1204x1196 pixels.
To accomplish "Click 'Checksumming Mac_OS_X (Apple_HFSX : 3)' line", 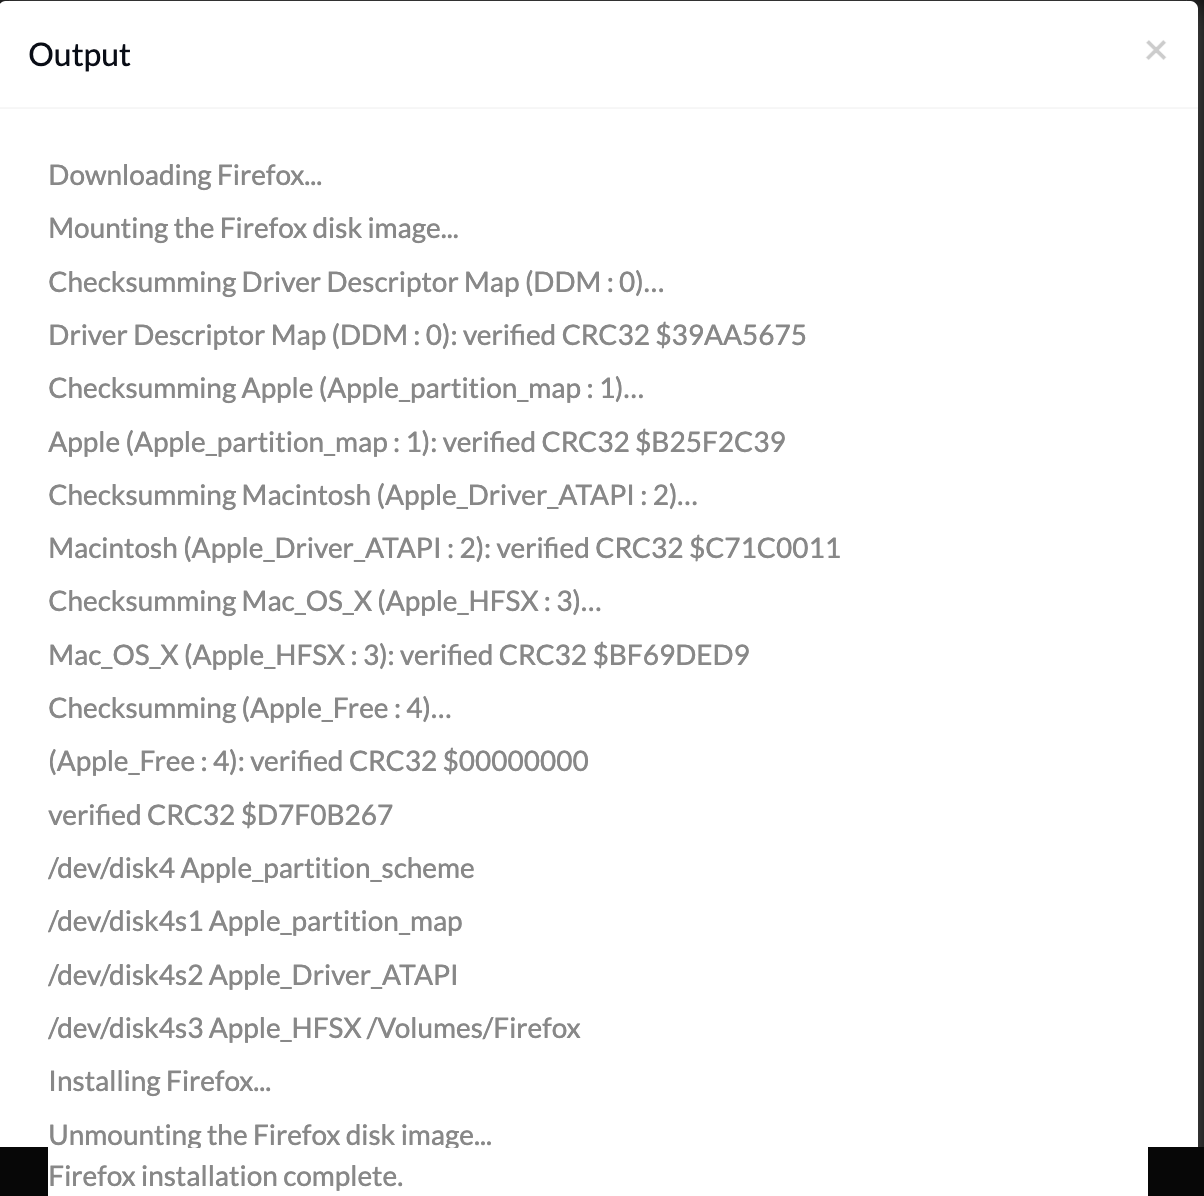I will (325, 601).
